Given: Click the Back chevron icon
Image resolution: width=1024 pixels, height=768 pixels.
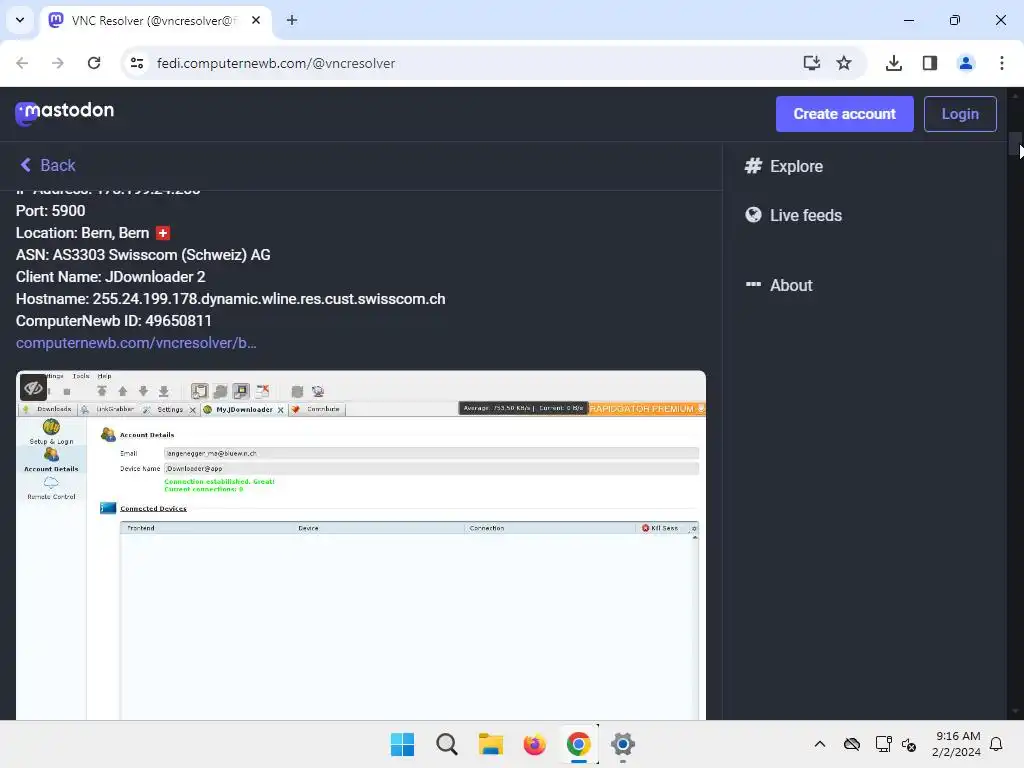Looking at the screenshot, I should 25,165.
